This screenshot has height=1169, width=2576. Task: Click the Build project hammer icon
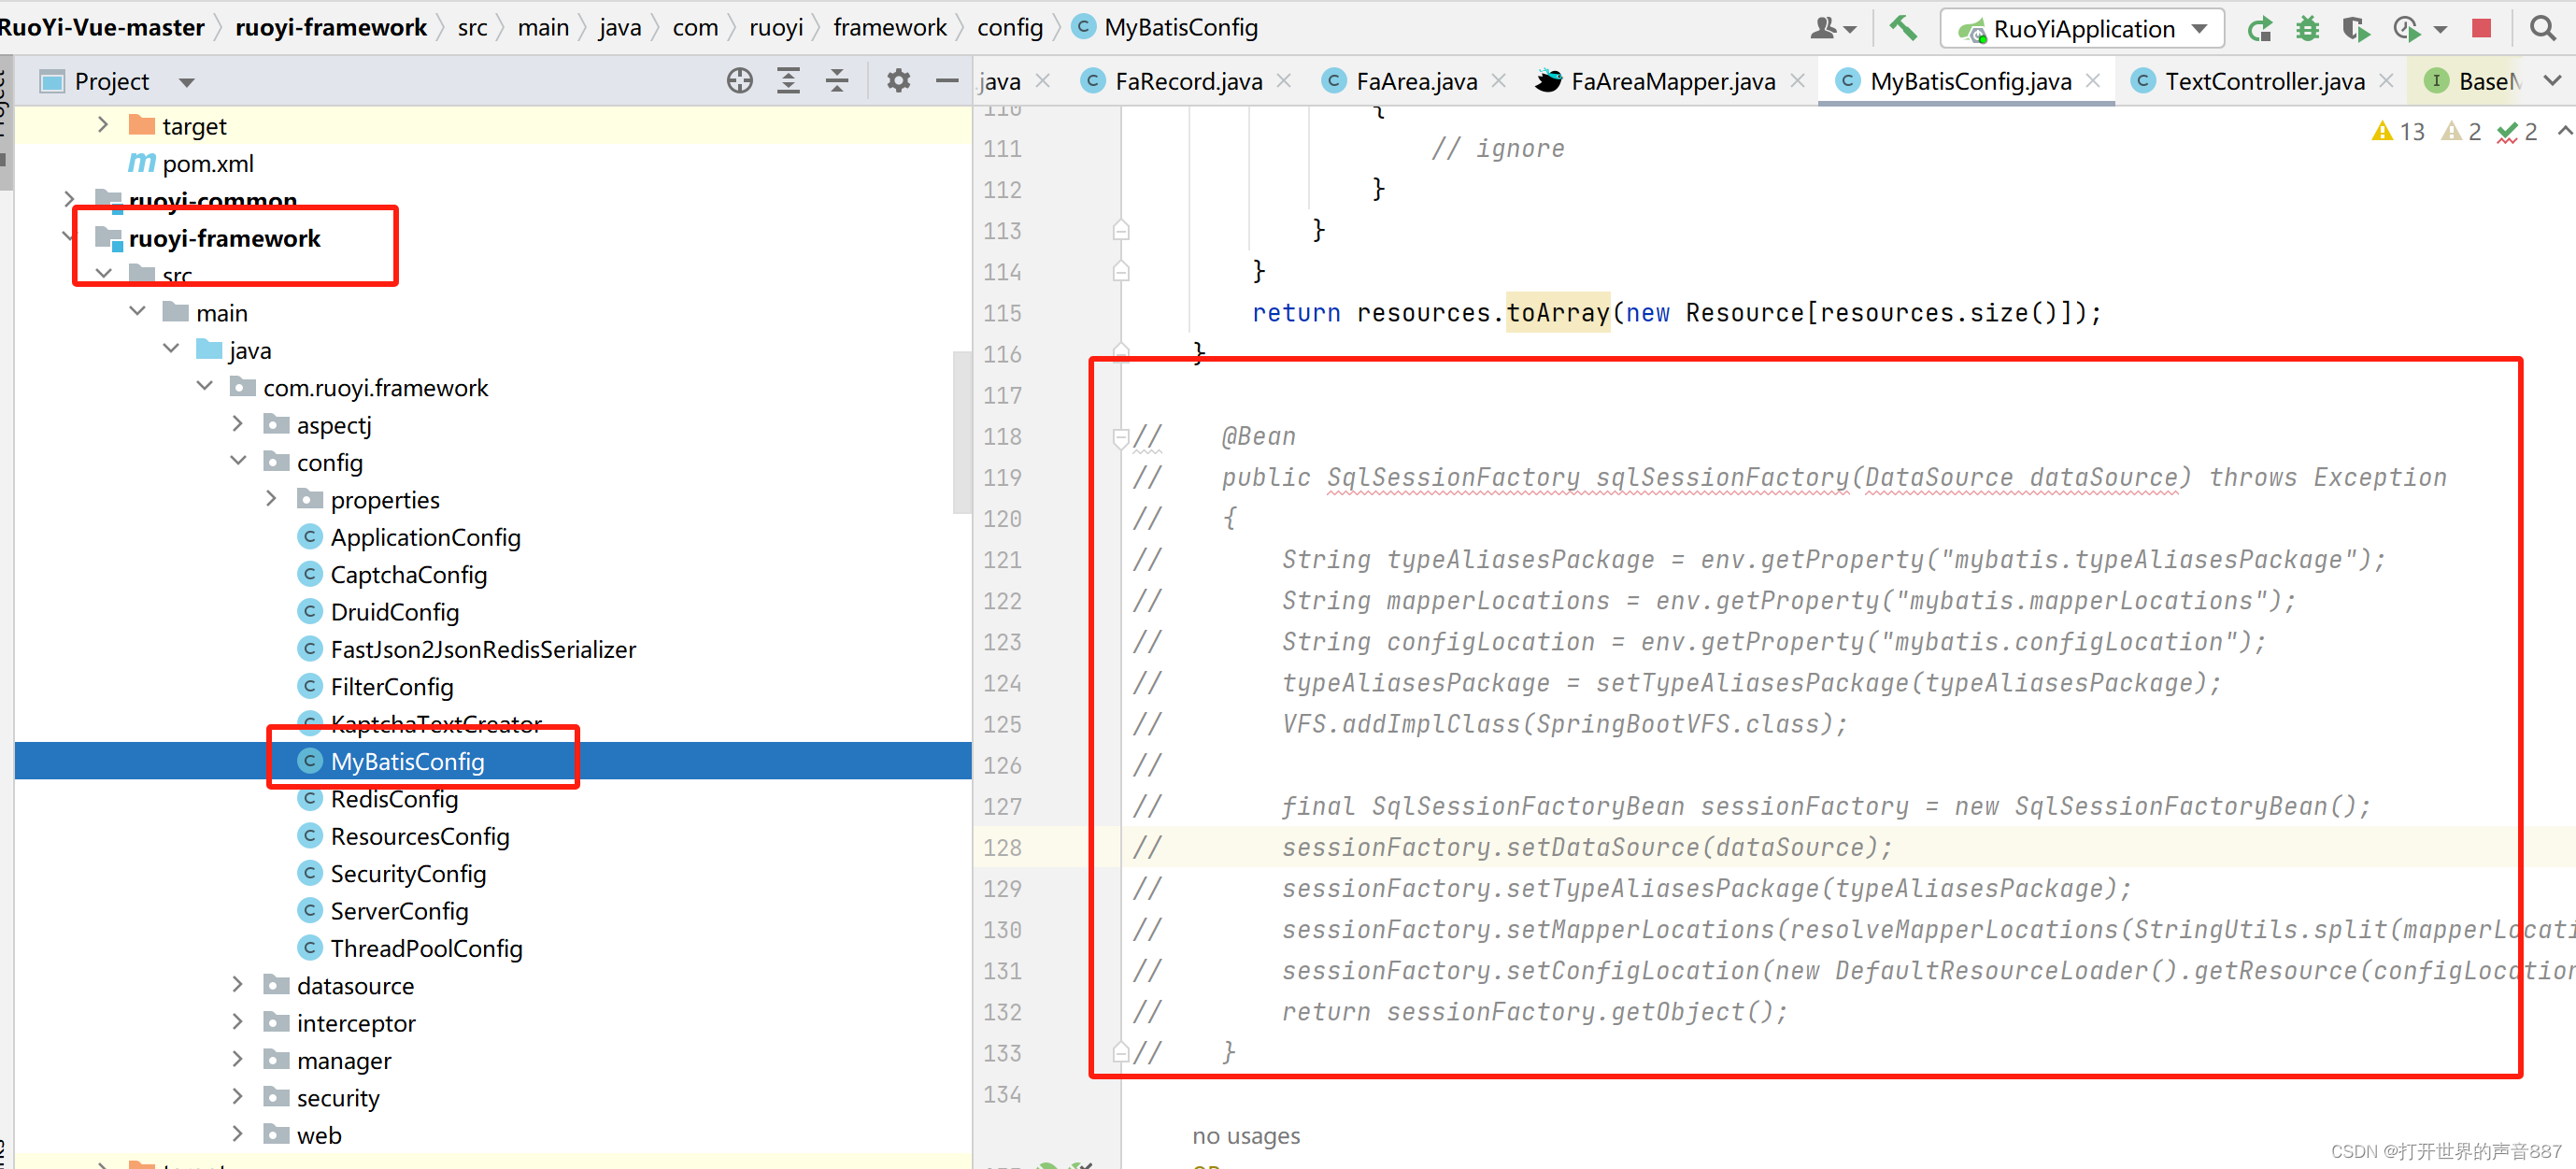pyautogui.click(x=1902, y=28)
